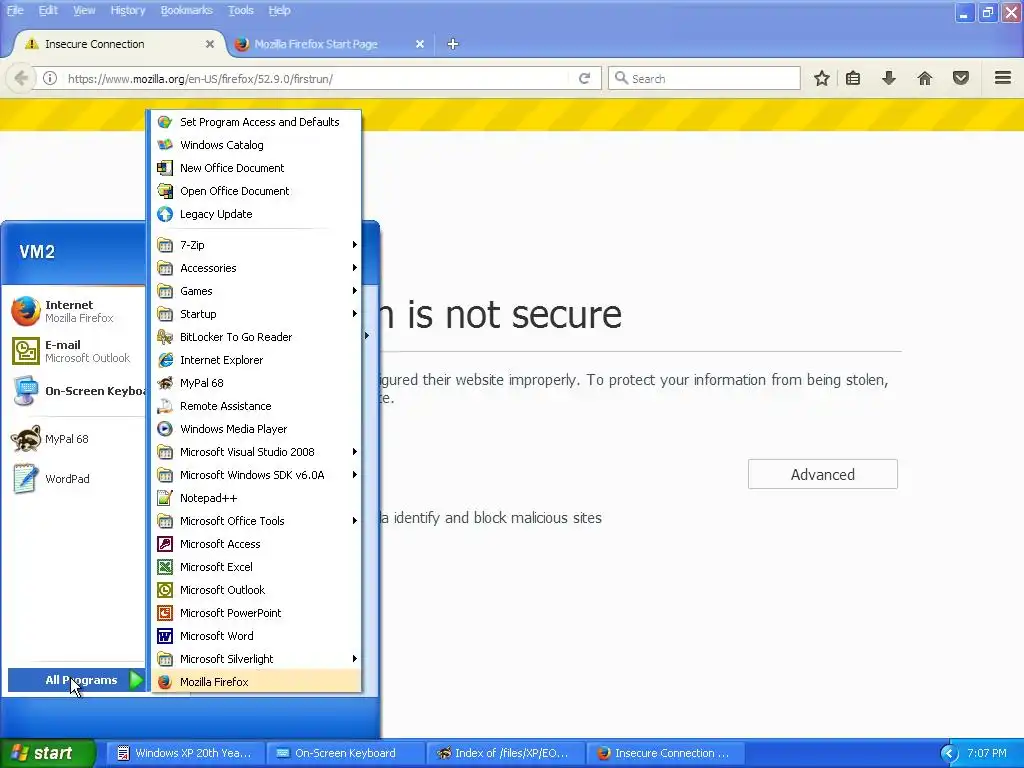
Task: Open Internet Explorer from programs list
Action: pos(257,360)
